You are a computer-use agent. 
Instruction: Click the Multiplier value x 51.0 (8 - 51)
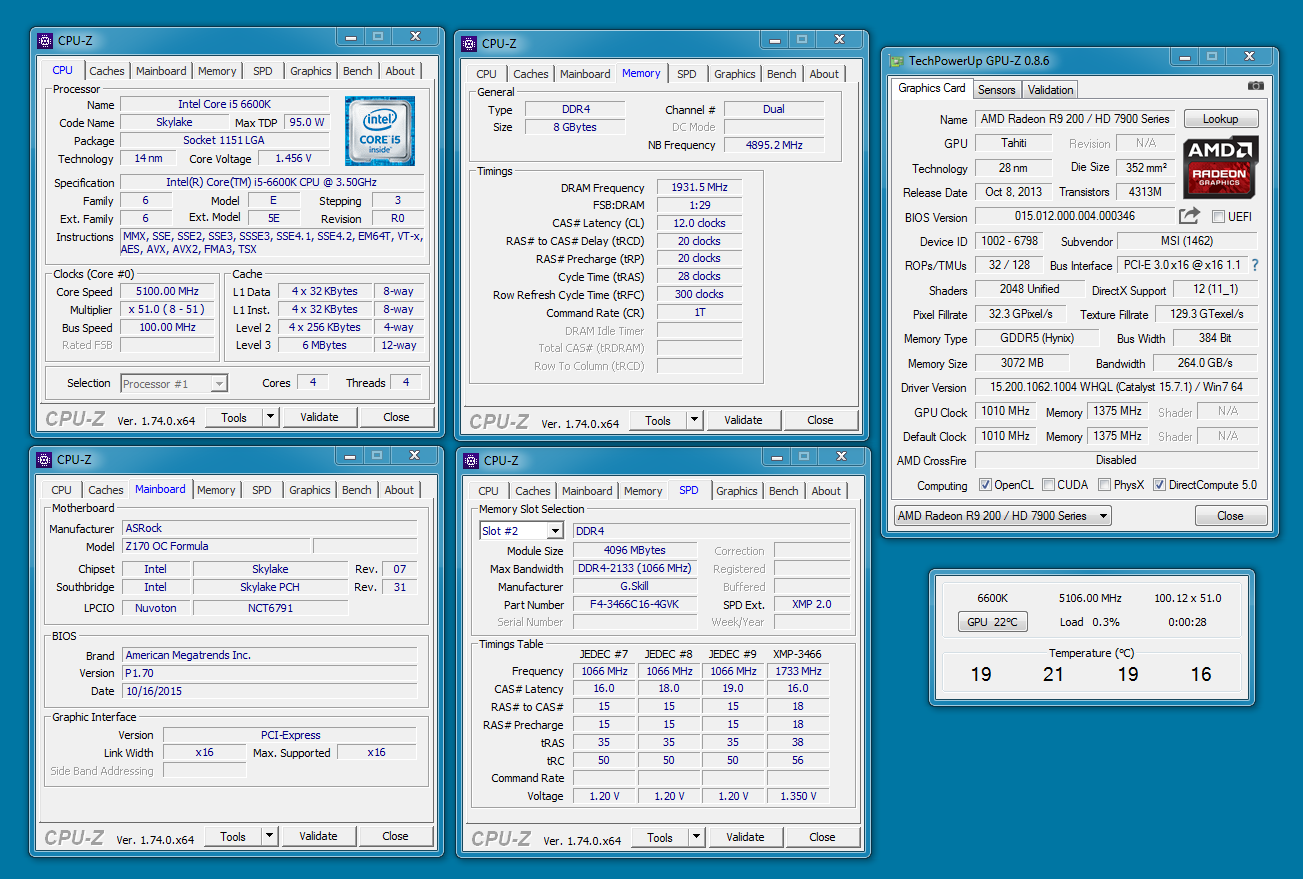(168, 310)
